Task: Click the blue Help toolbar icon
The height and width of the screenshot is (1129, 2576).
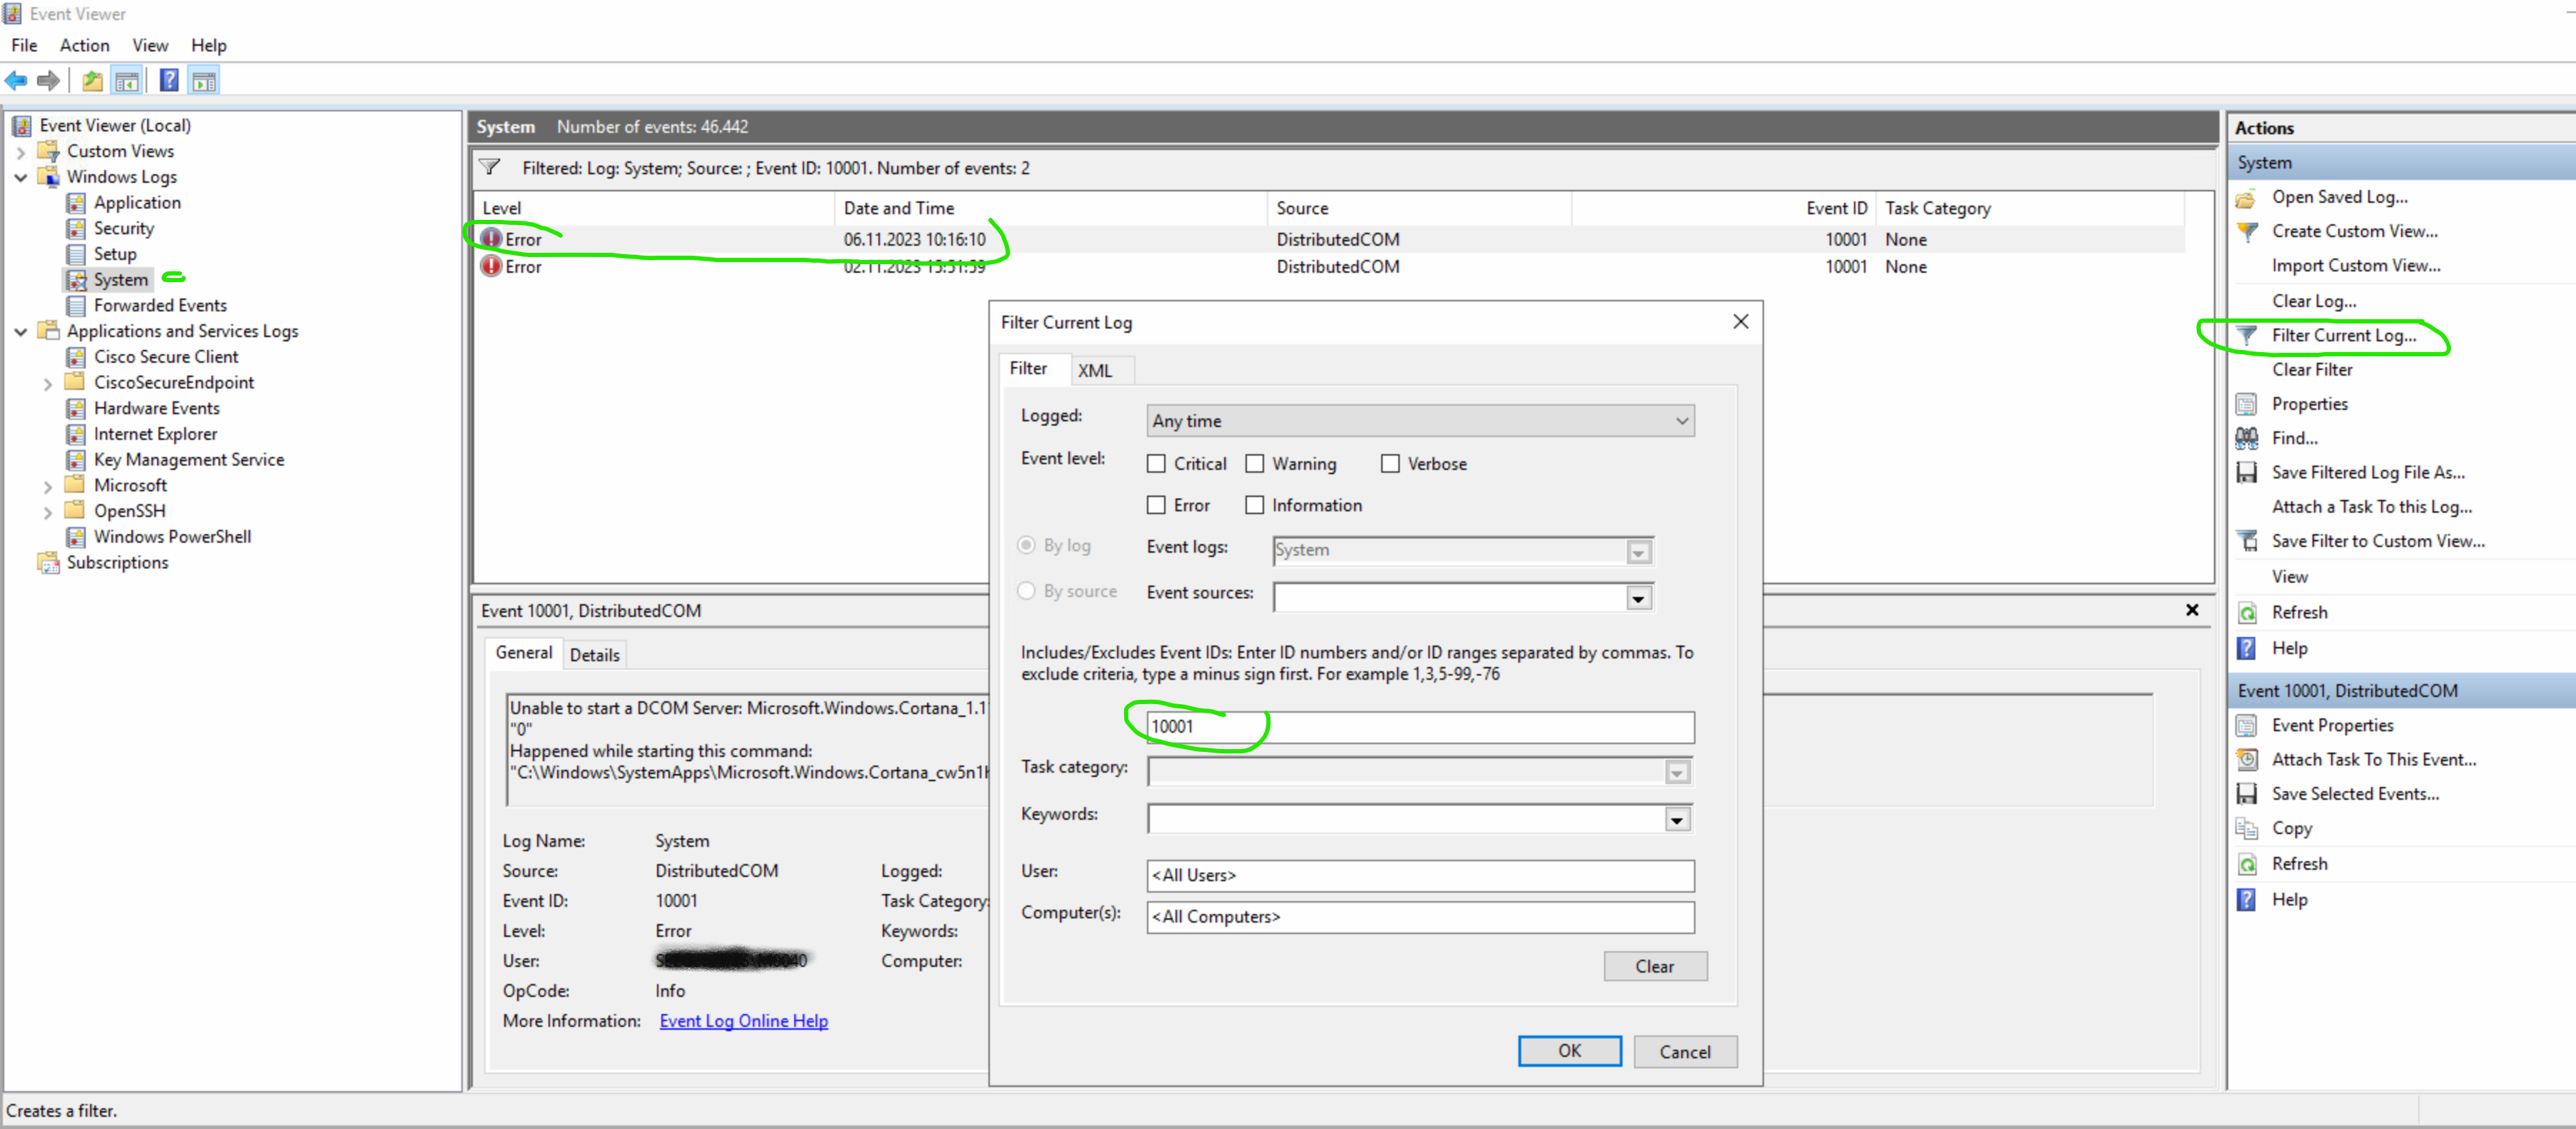Action: (x=169, y=81)
